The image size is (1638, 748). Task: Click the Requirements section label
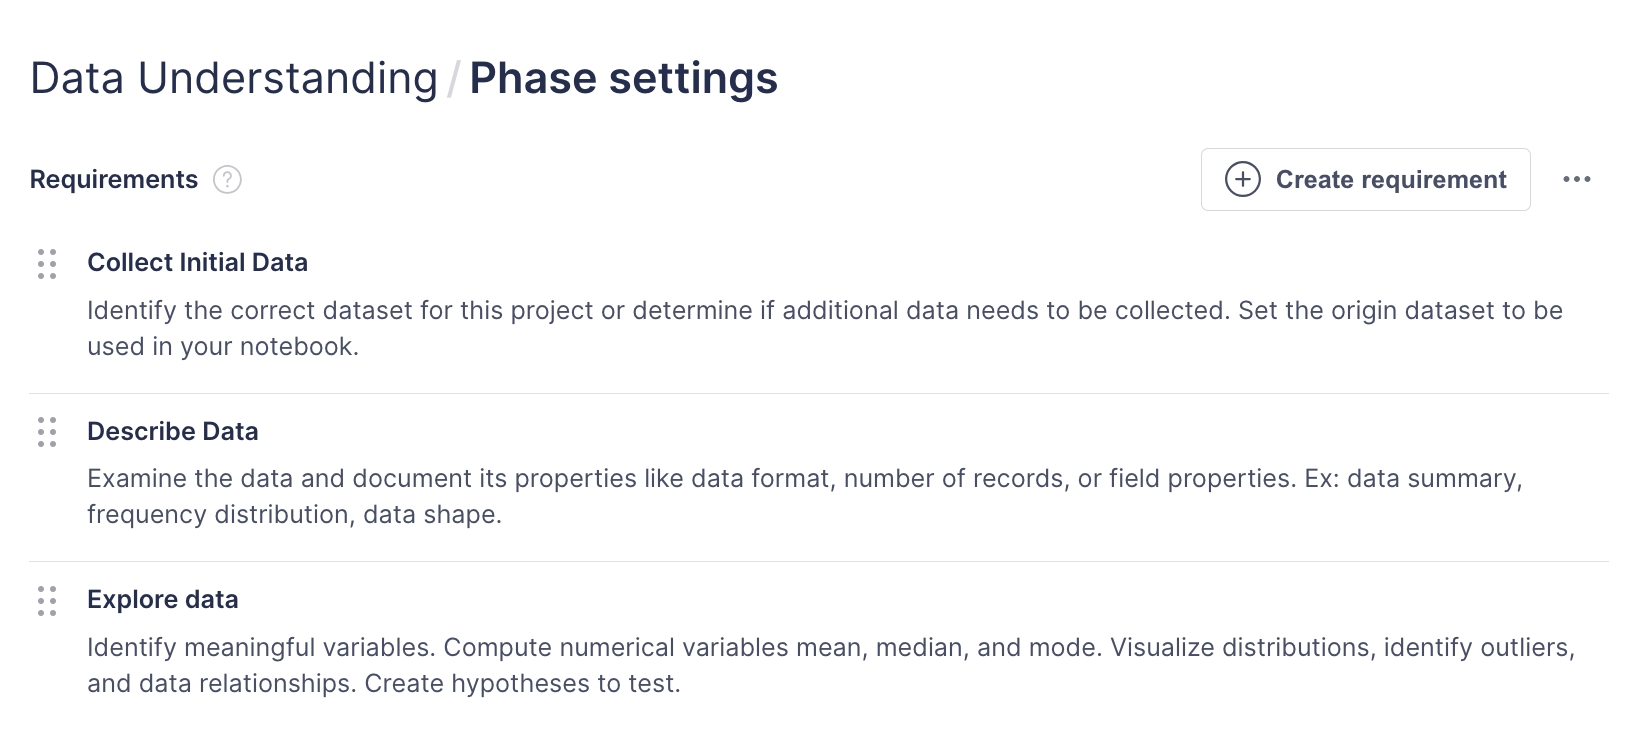click(114, 180)
